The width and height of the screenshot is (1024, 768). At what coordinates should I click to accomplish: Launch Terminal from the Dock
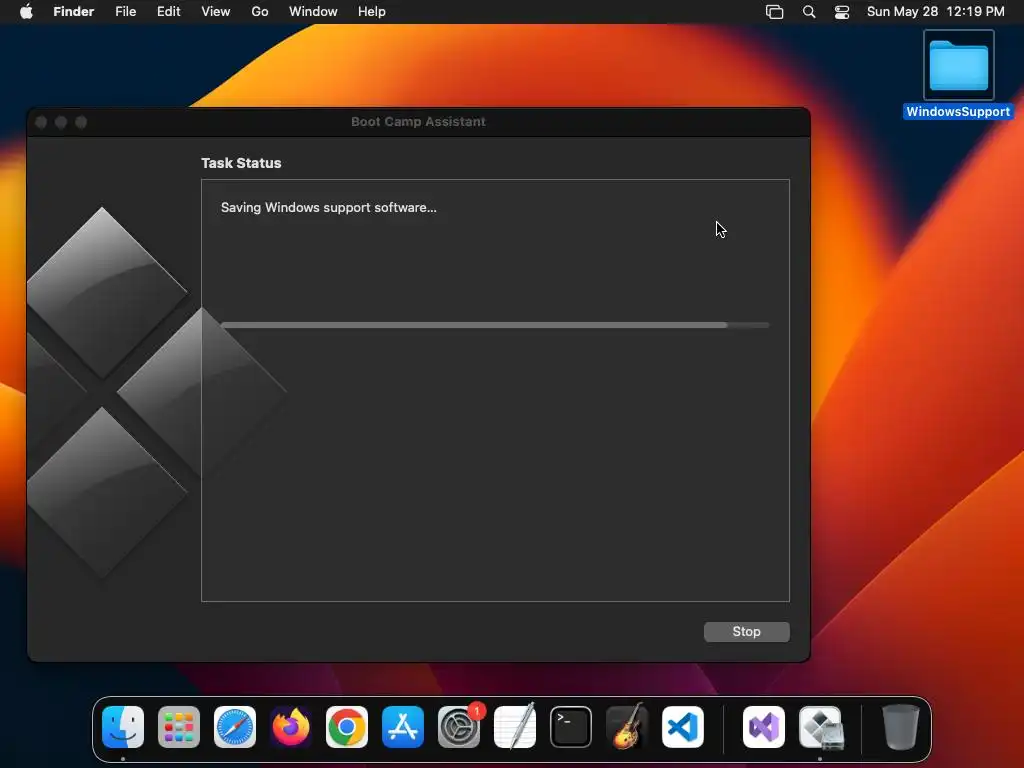pyautogui.click(x=571, y=727)
